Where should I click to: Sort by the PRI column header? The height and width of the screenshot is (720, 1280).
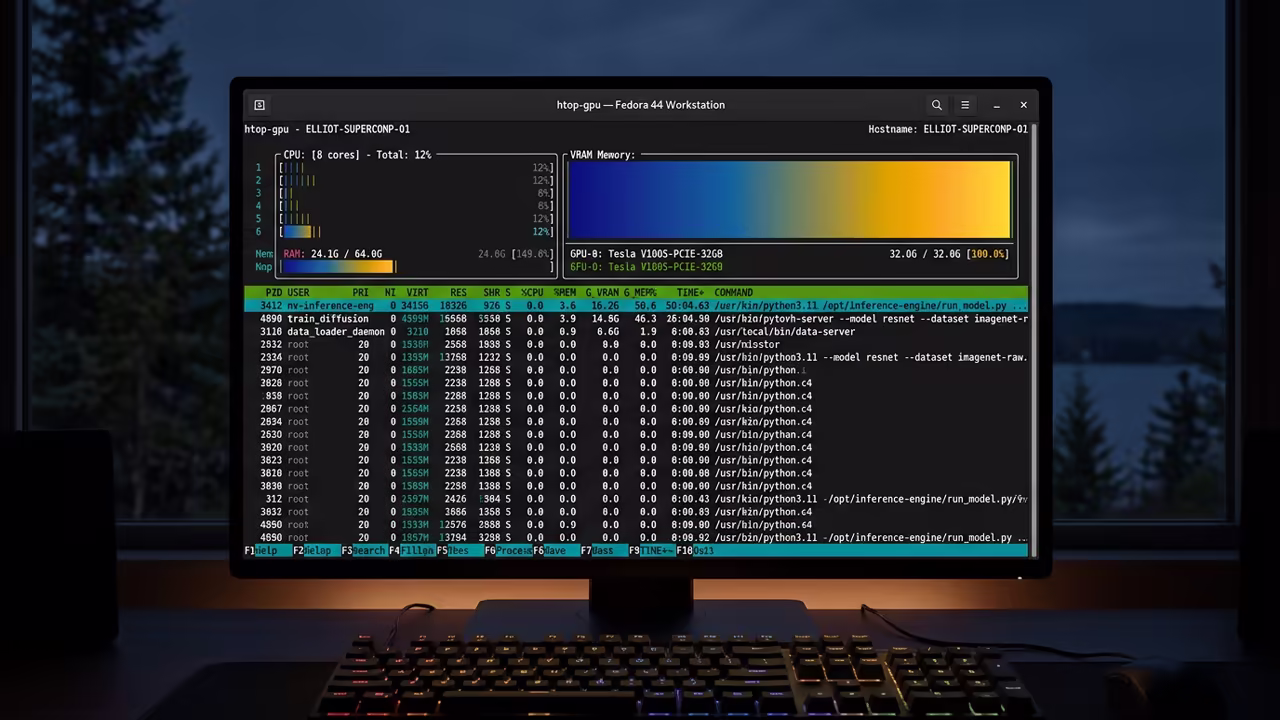[360, 292]
